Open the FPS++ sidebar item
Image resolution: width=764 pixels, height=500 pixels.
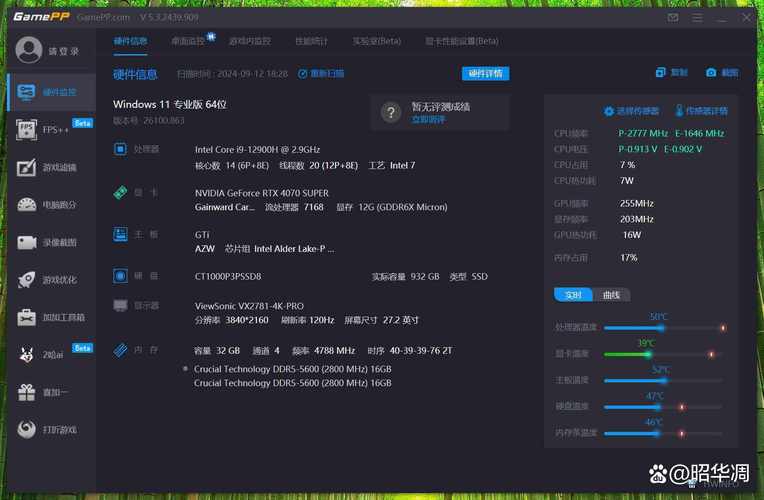point(52,130)
